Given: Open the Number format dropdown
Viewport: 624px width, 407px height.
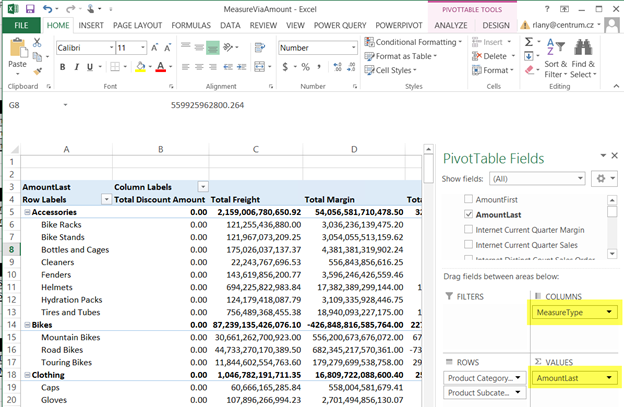Looking at the screenshot, I should [x=352, y=47].
